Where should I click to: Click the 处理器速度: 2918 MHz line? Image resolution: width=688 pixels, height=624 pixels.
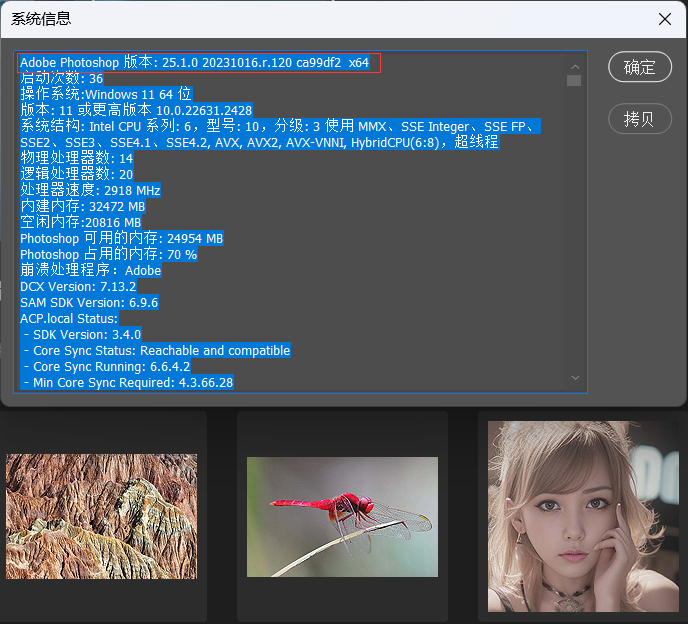point(90,190)
